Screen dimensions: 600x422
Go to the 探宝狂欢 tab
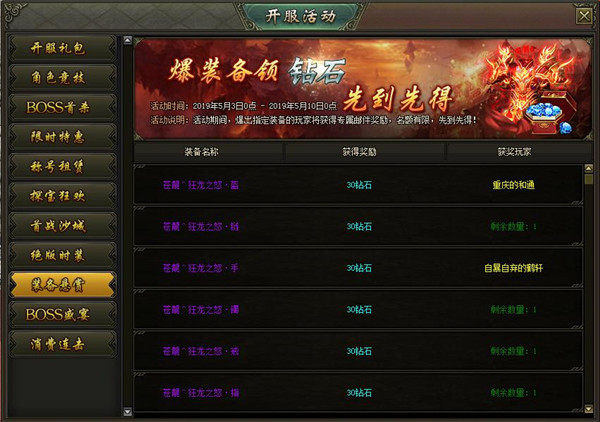point(62,196)
